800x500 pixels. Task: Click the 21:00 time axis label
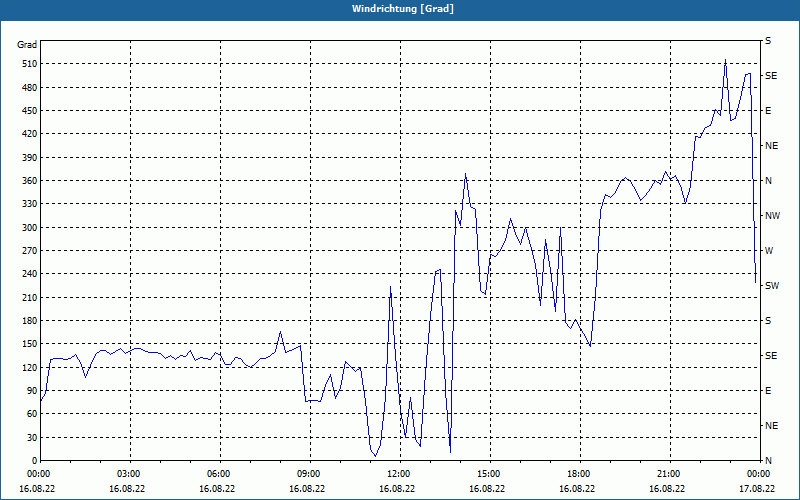coord(668,473)
